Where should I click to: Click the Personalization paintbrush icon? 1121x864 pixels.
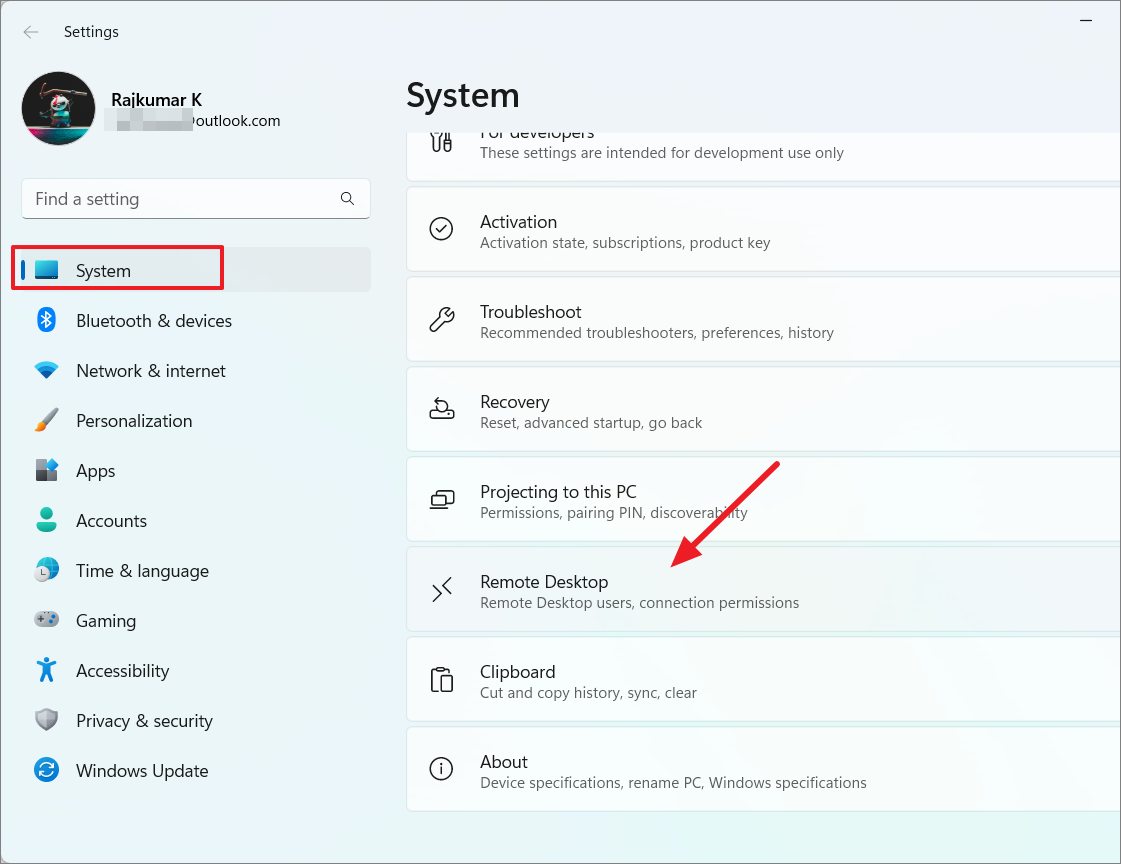click(x=46, y=420)
